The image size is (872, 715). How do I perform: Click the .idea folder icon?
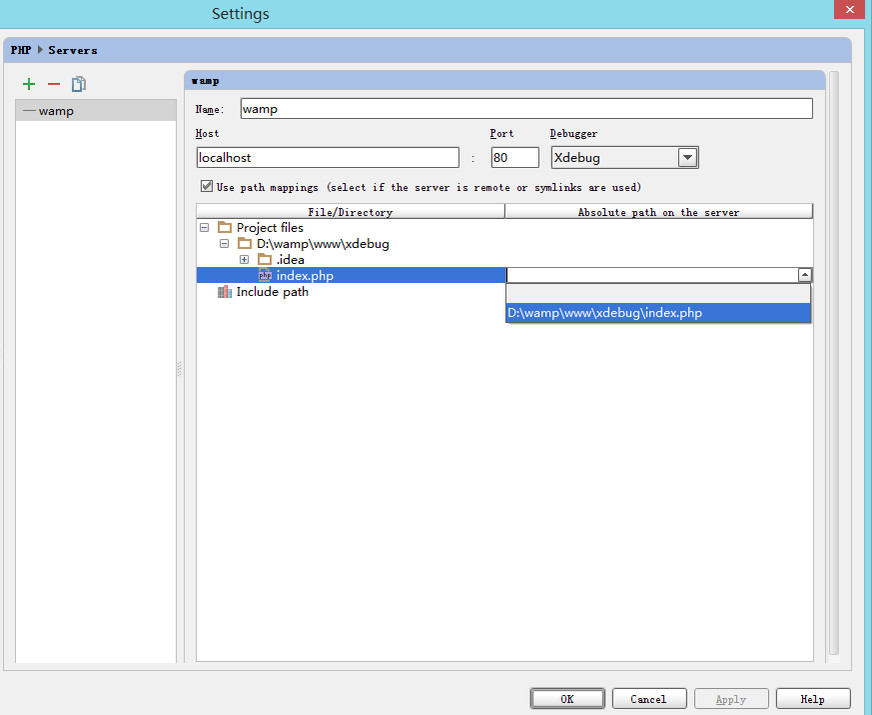(x=265, y=260)
